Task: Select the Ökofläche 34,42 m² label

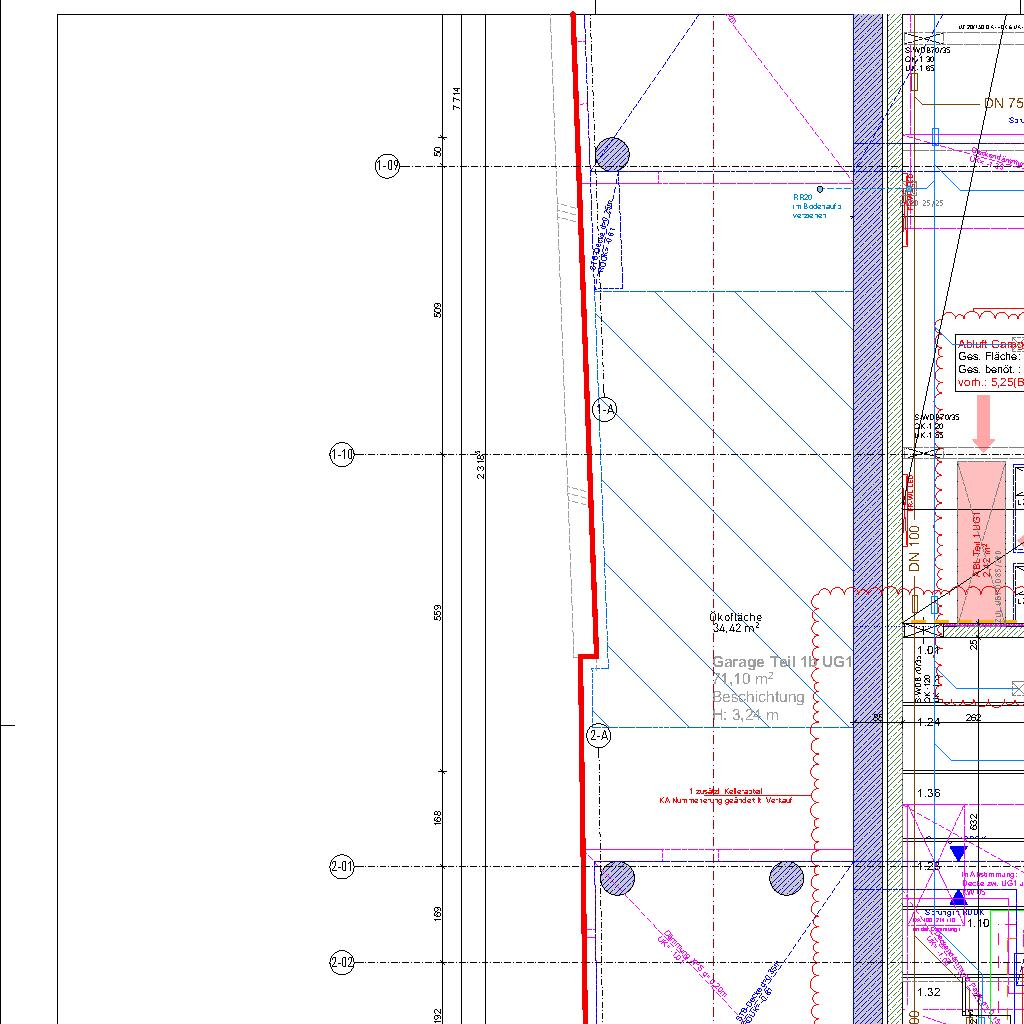Action: (x=735, y=623)
